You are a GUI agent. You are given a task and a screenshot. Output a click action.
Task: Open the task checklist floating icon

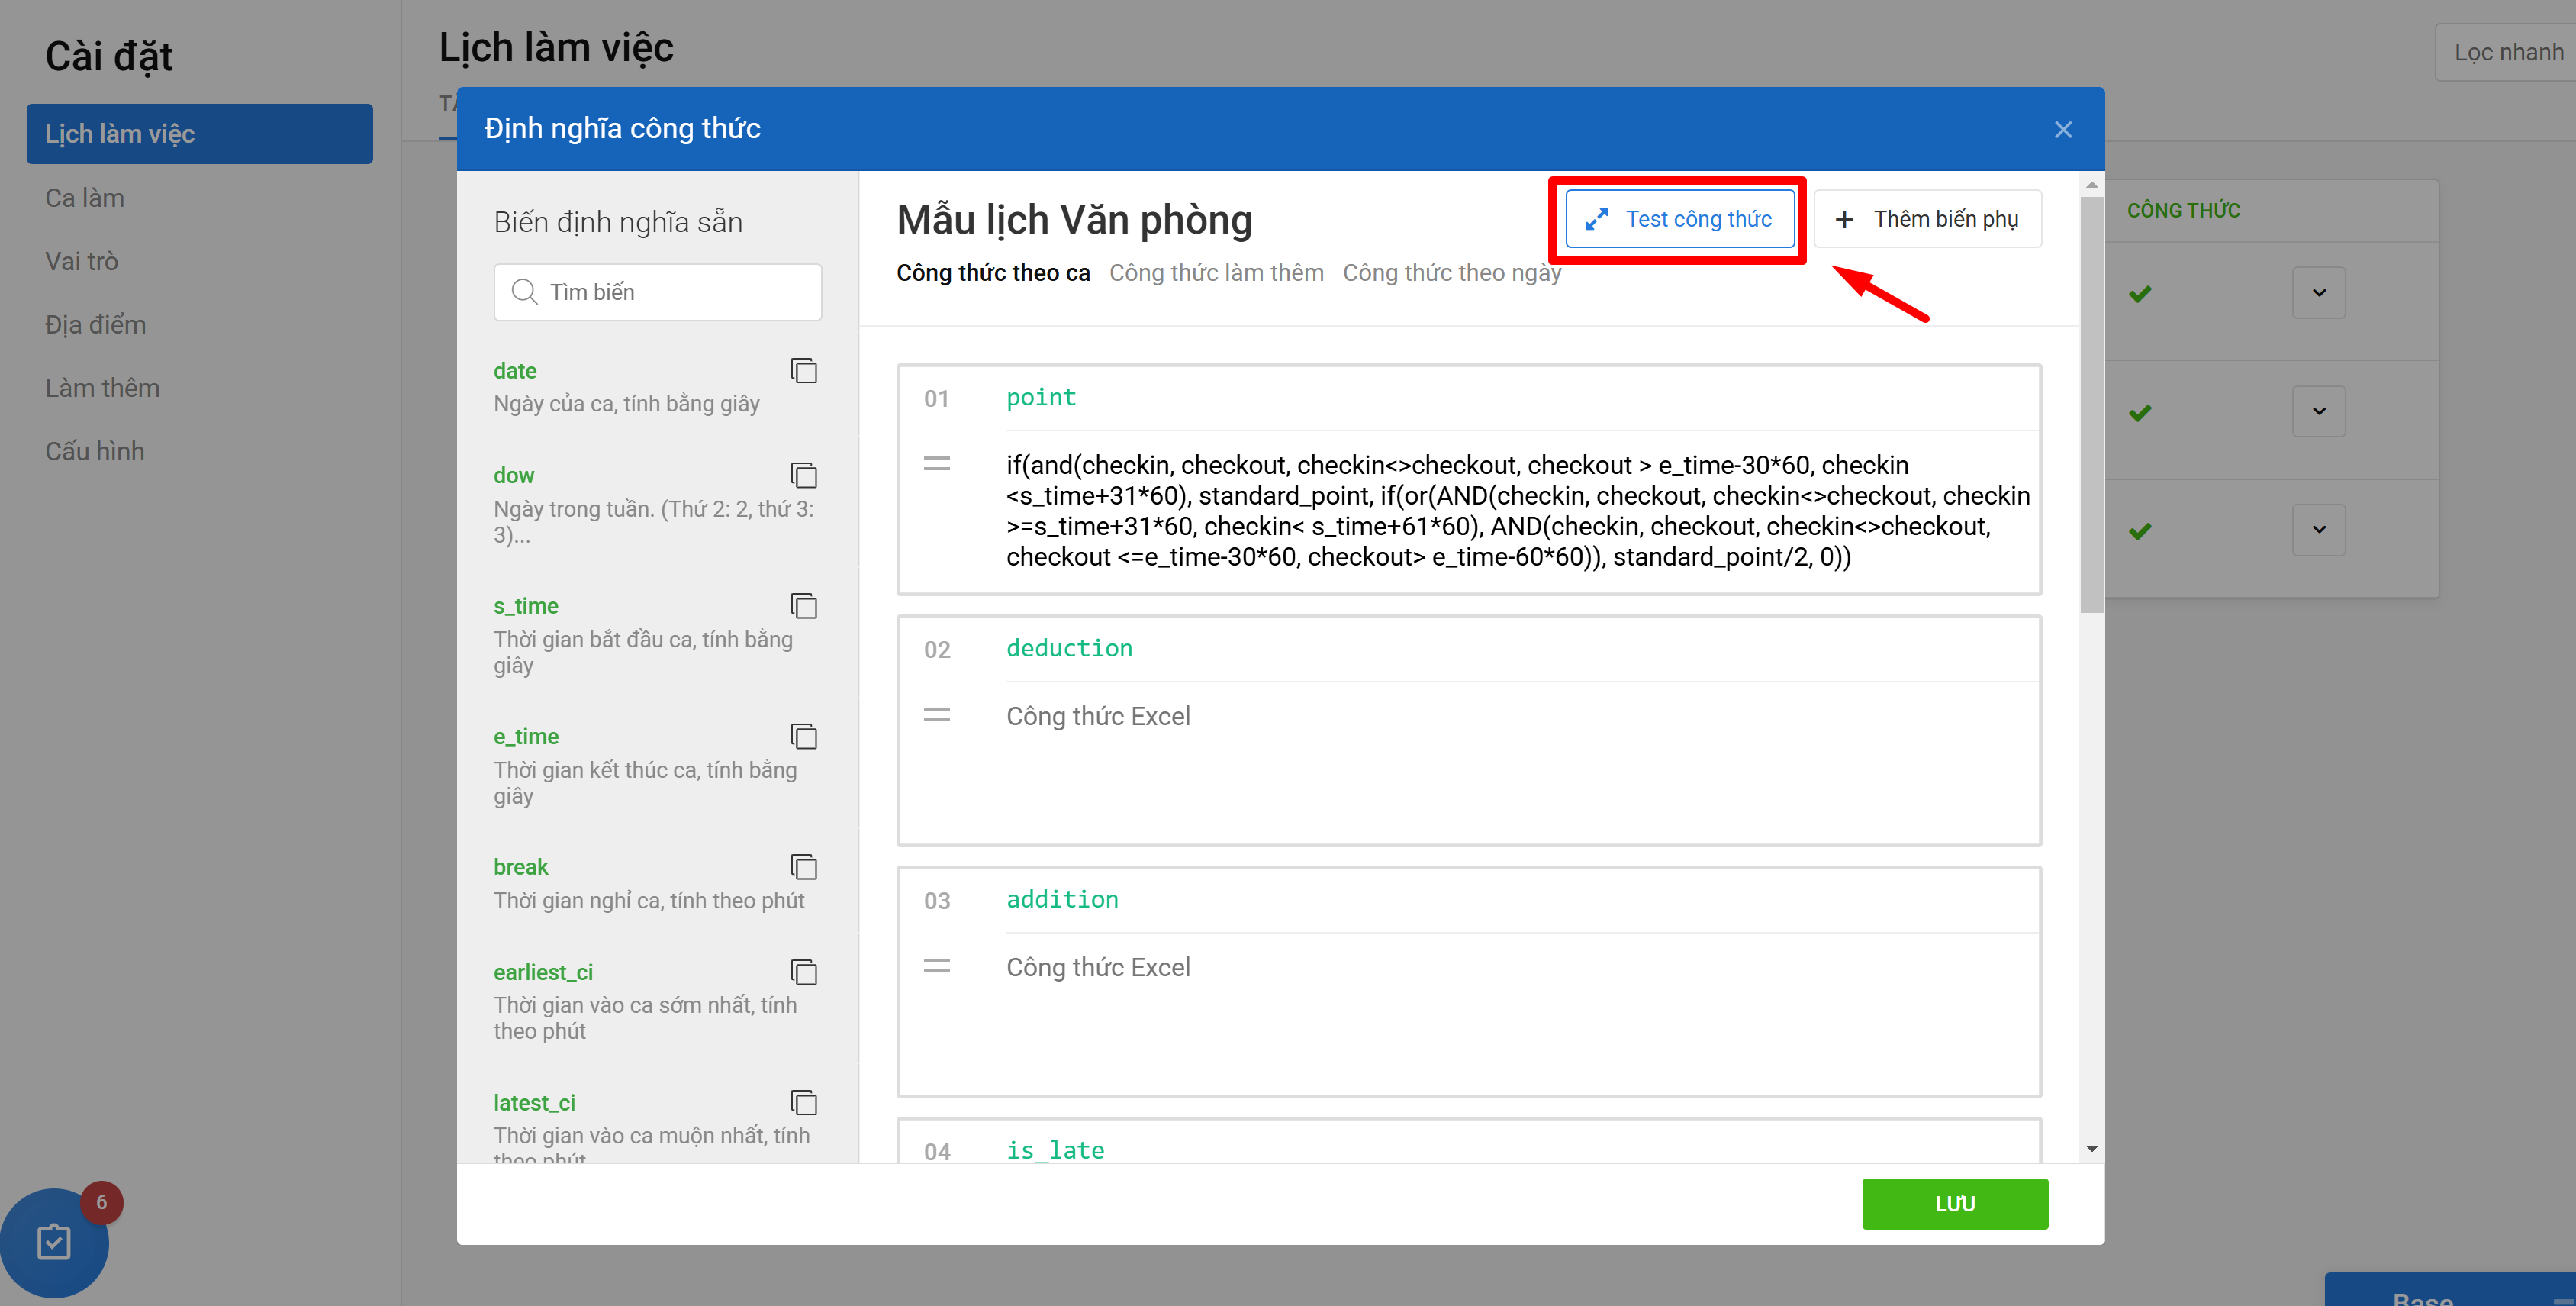54,1242
